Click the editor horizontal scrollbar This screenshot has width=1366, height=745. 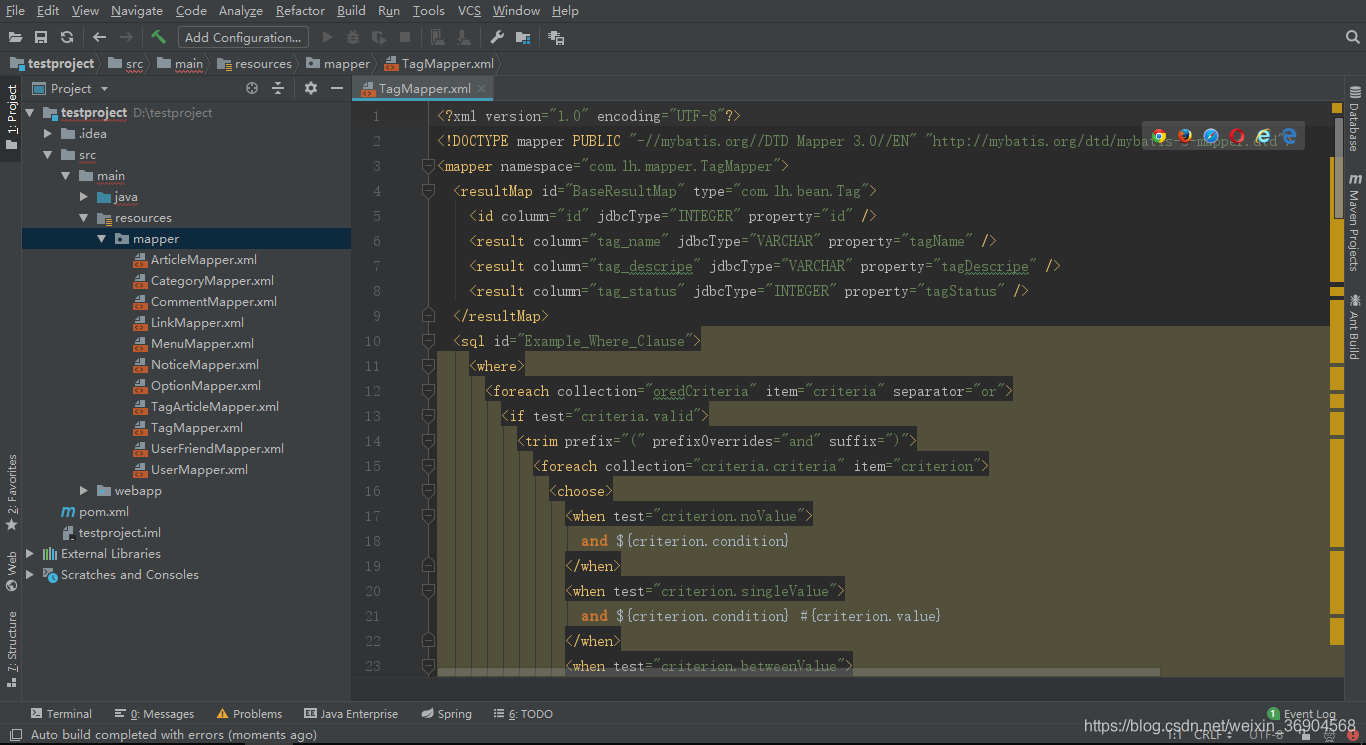pos(798,672)
